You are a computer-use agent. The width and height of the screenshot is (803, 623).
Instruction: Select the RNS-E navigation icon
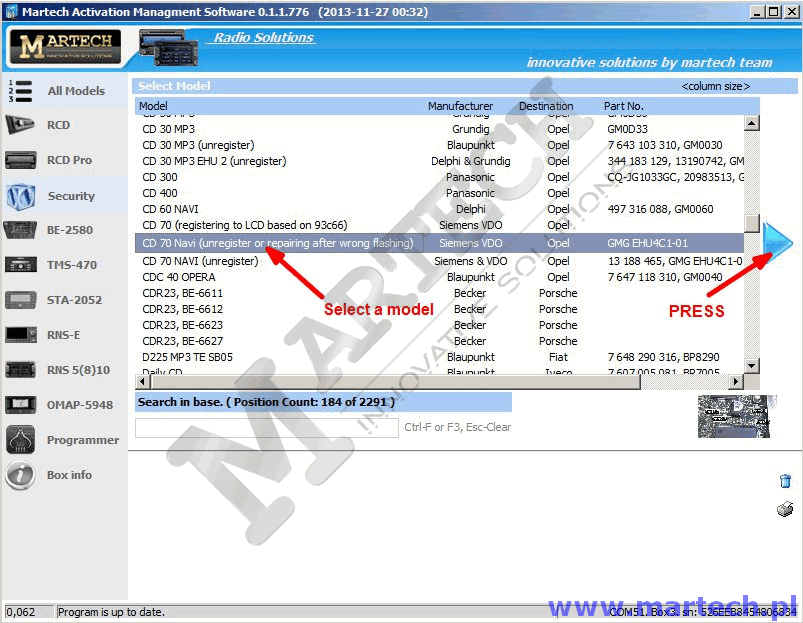click(x=20, y=335)
